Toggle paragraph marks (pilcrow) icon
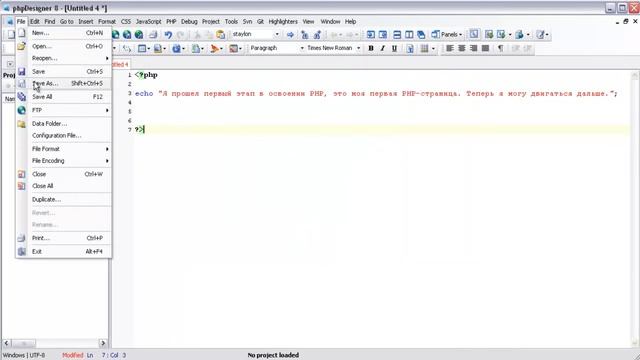 (500, 48)
